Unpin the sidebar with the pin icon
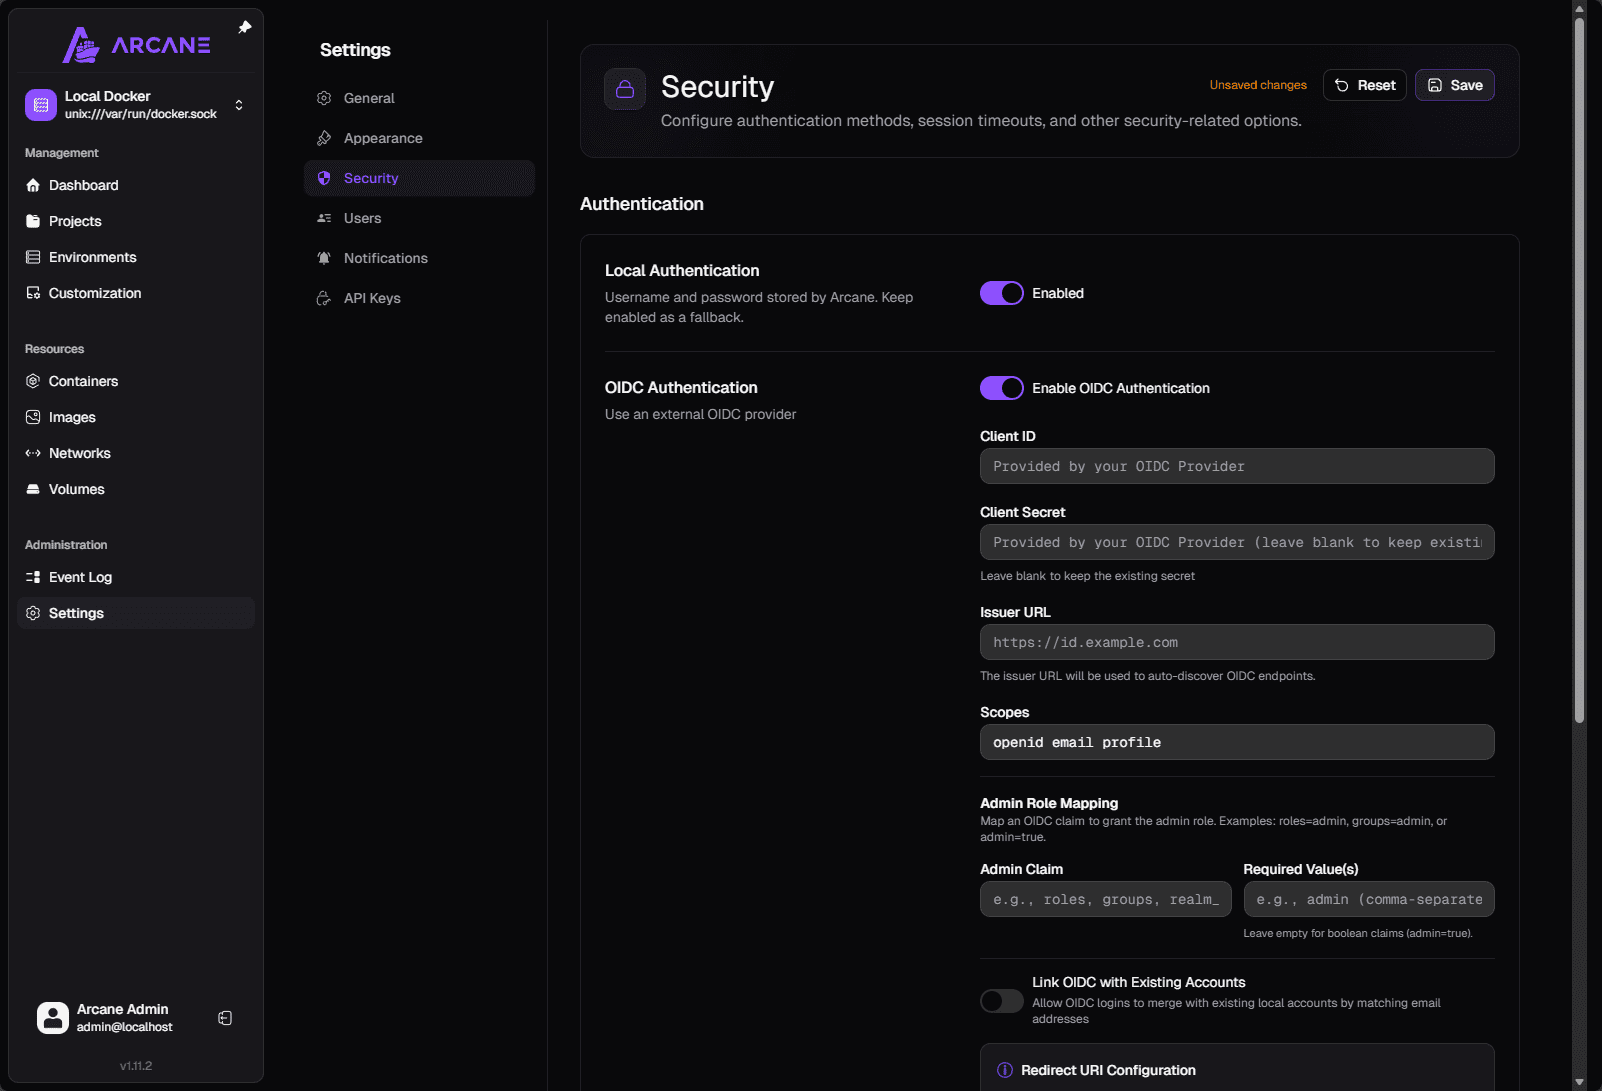Screen dimensions: 1602x1091 (244, 27)
